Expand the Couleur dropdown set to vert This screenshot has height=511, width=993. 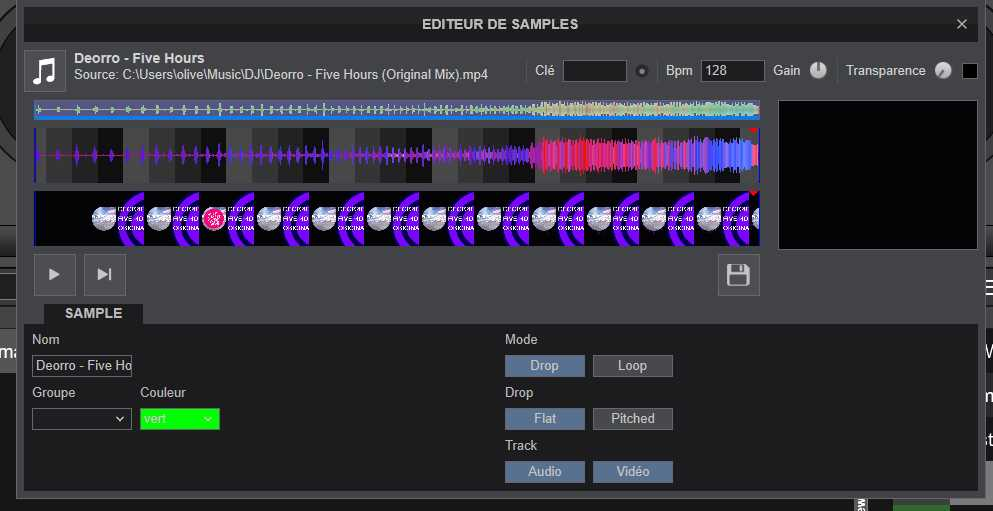pyautogui.click(x=180, y=419)
